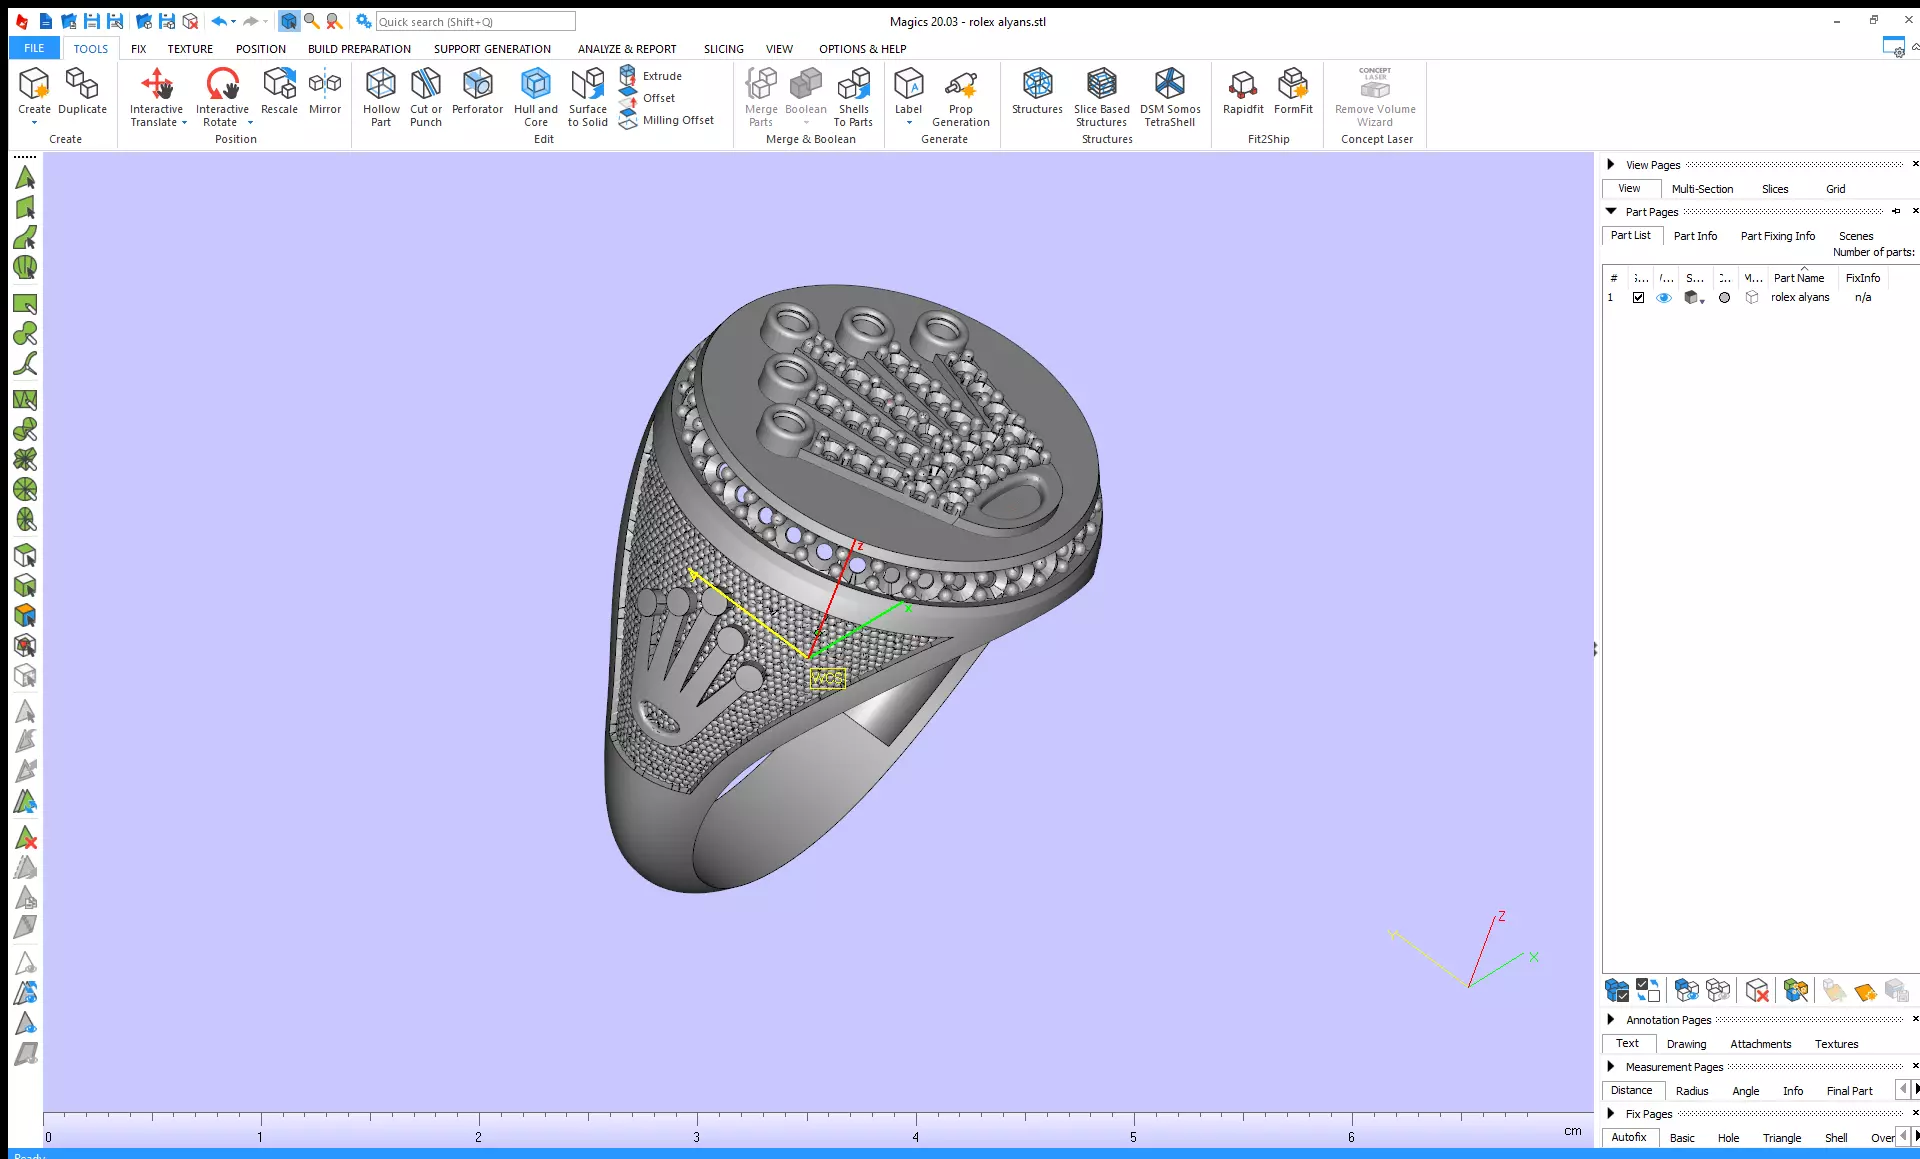
Task: Select the Cut or Punch tool
Action: click(426, 97)
